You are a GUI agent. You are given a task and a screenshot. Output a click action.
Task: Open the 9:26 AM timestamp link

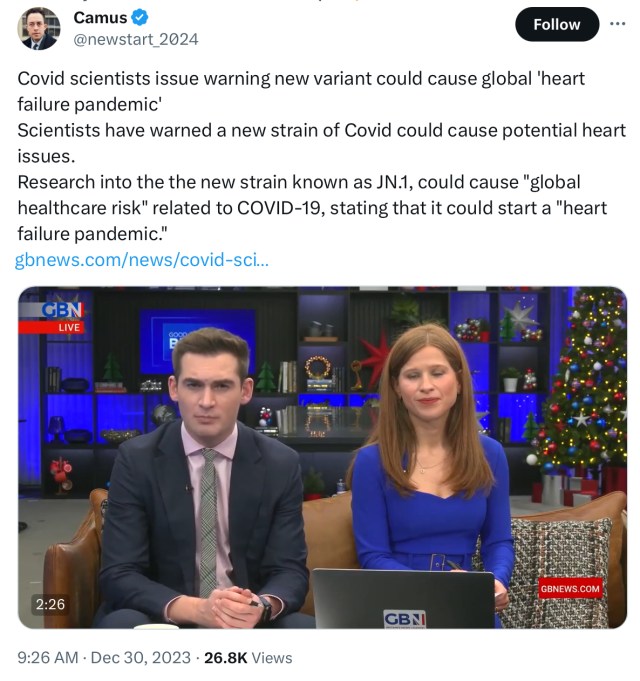tap(48, 658)
